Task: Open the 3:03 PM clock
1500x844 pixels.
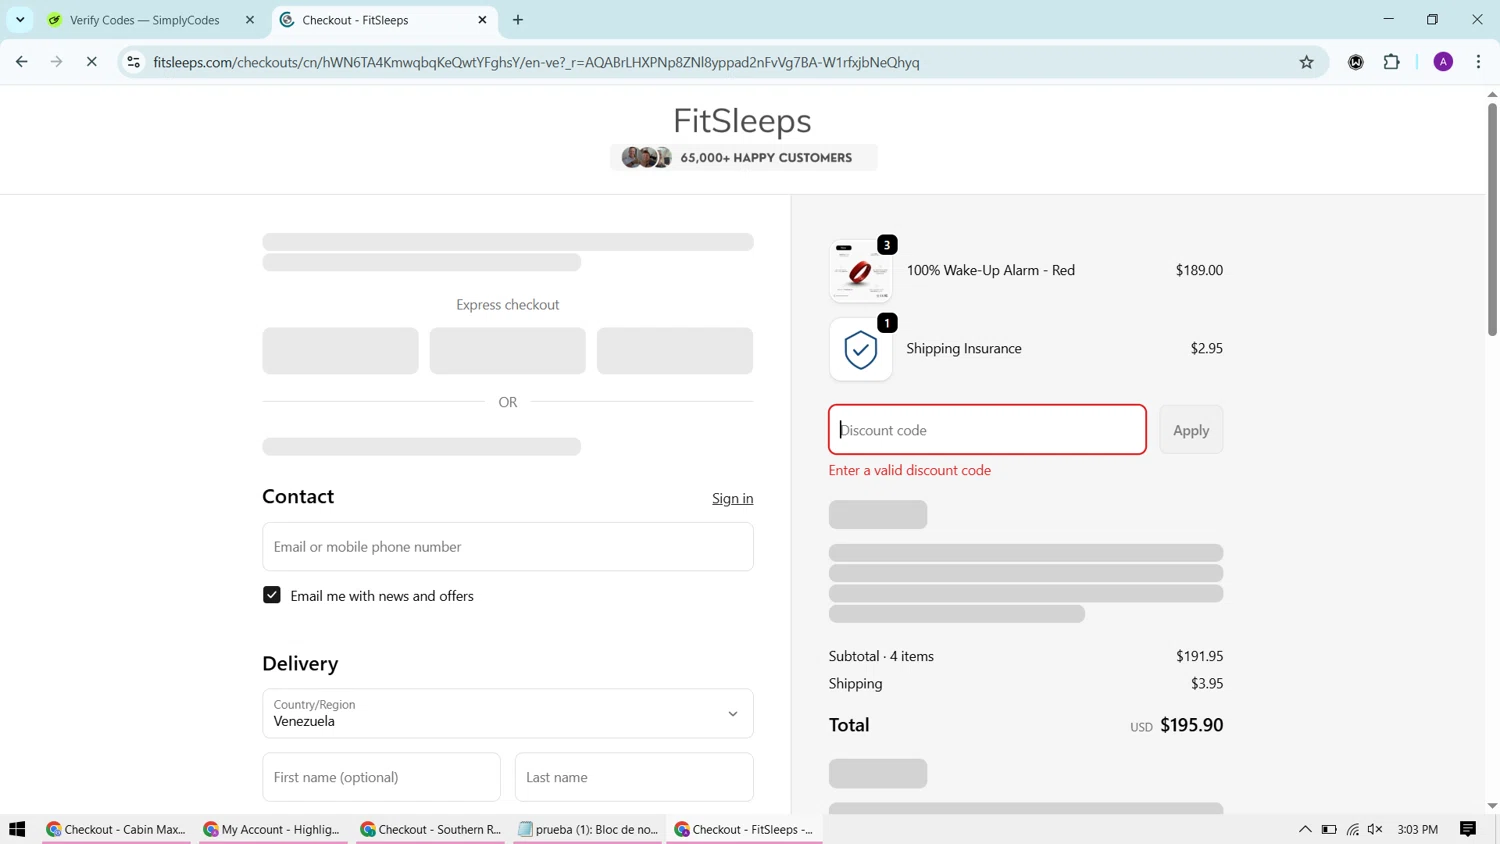Action: coord(1417,829)
